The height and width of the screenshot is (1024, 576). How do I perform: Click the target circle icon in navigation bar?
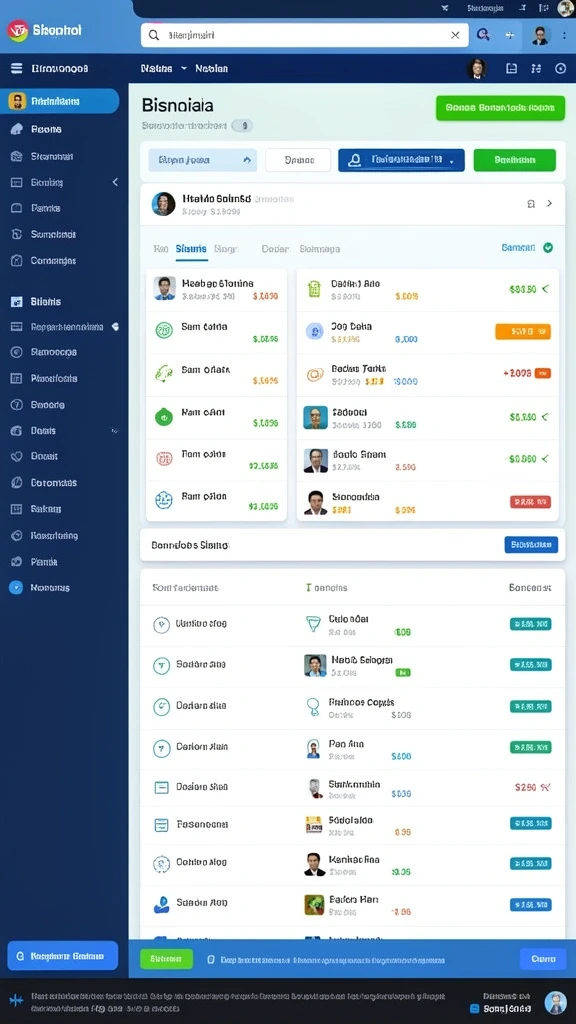coord(560,69)
